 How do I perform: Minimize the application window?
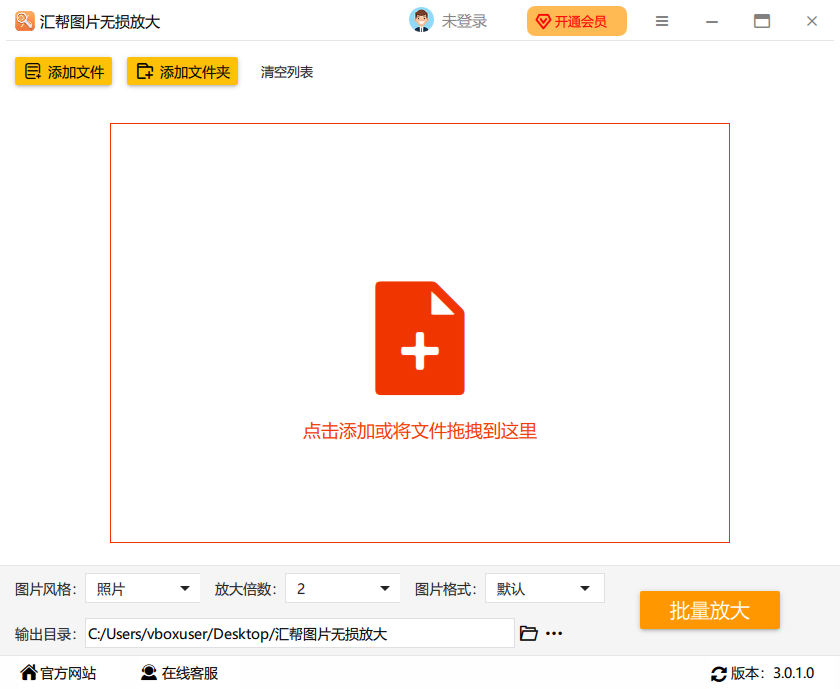[x=711, y=21]
